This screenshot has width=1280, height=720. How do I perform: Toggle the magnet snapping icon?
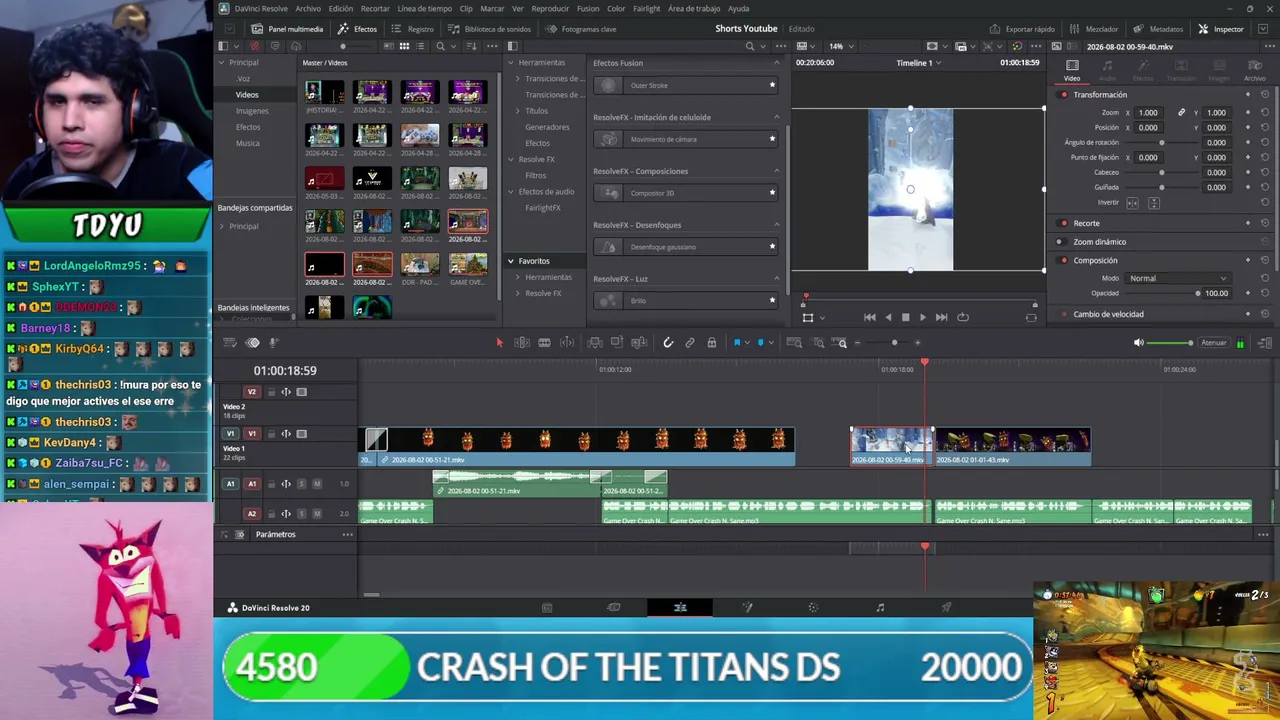click(668, 343)
